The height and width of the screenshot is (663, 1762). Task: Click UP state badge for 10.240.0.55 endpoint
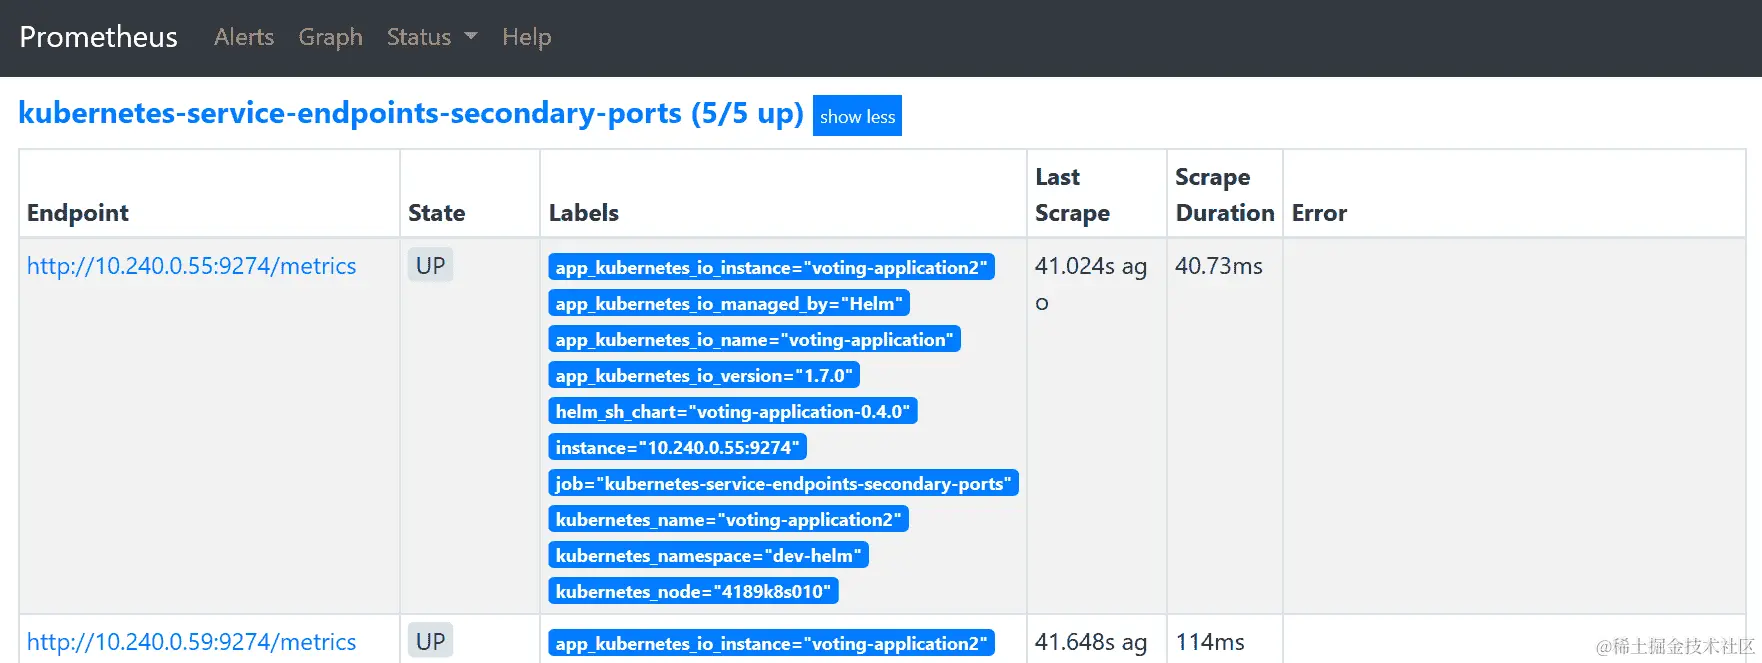[431, 265]
